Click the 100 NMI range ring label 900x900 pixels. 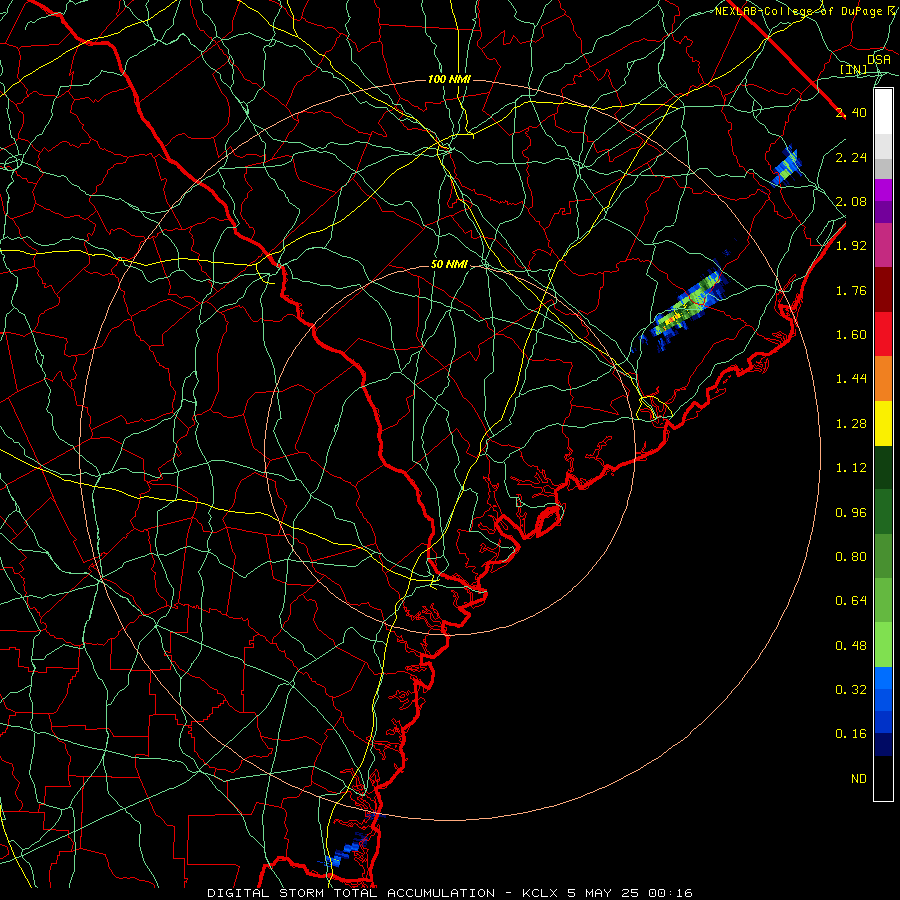[449, 79]
